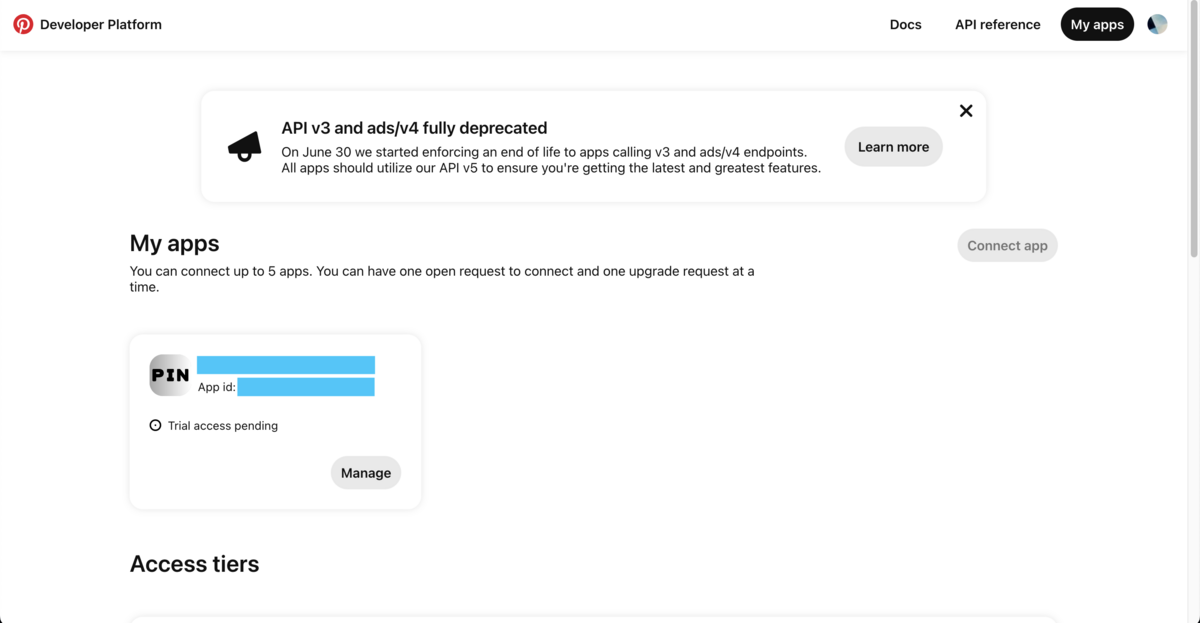
Task: Go to My apps tab
Action: click(x=1097, y=24)
